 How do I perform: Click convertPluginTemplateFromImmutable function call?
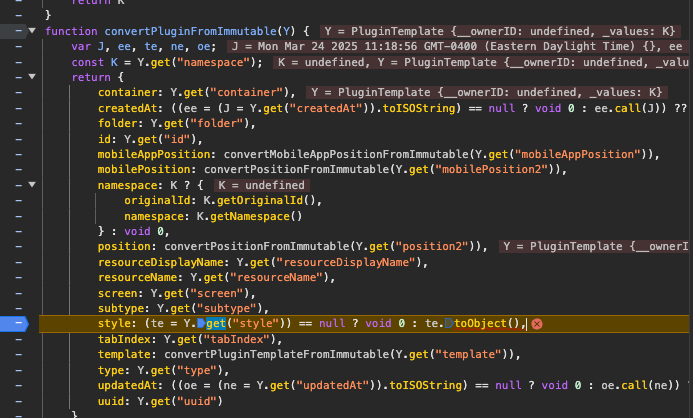[277, 354]
